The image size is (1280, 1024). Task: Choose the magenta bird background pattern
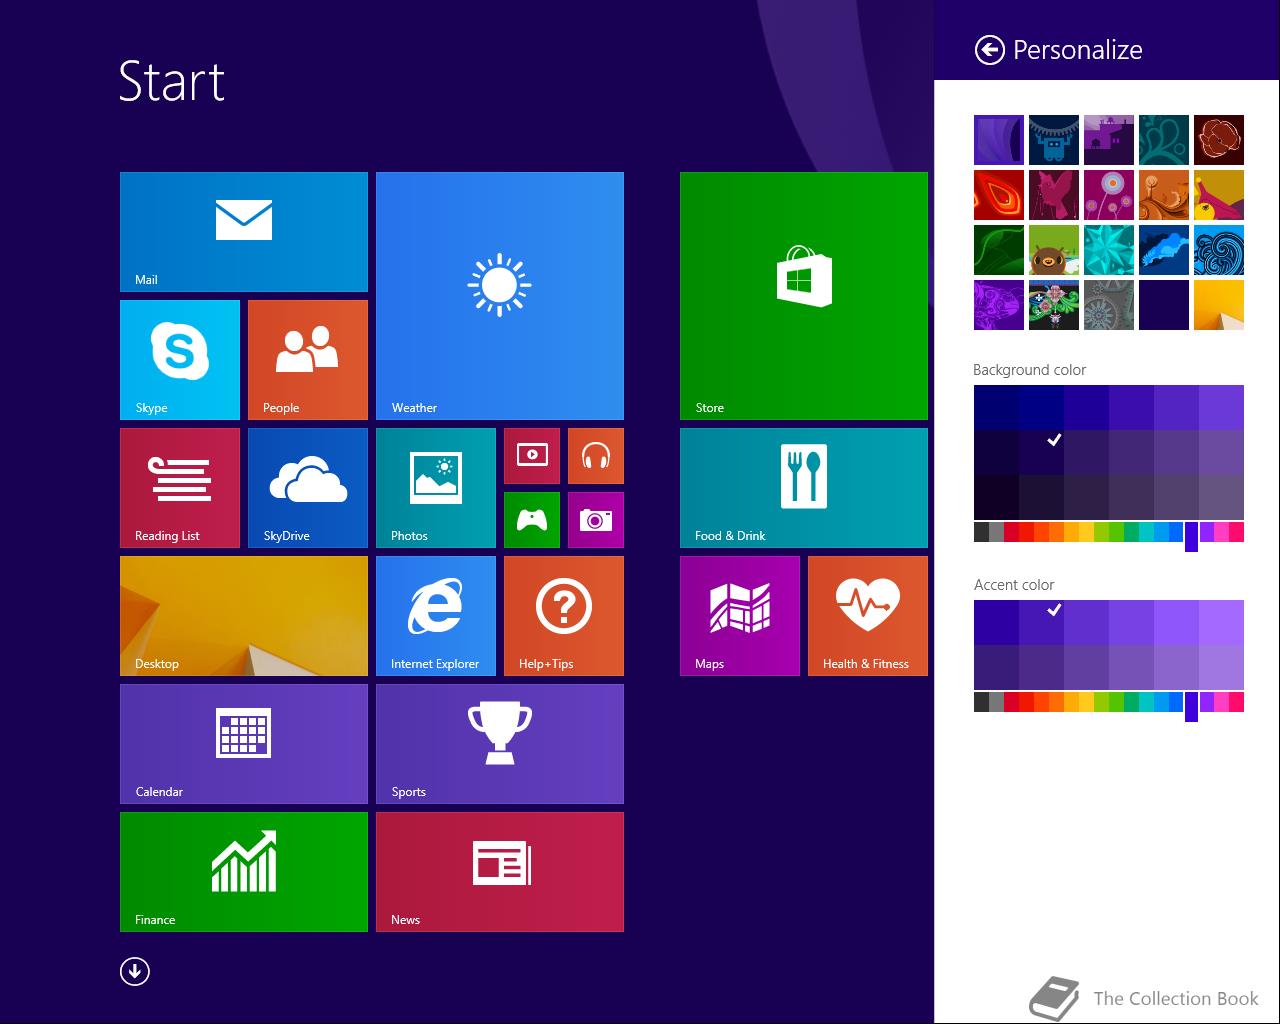point(1054,195)
